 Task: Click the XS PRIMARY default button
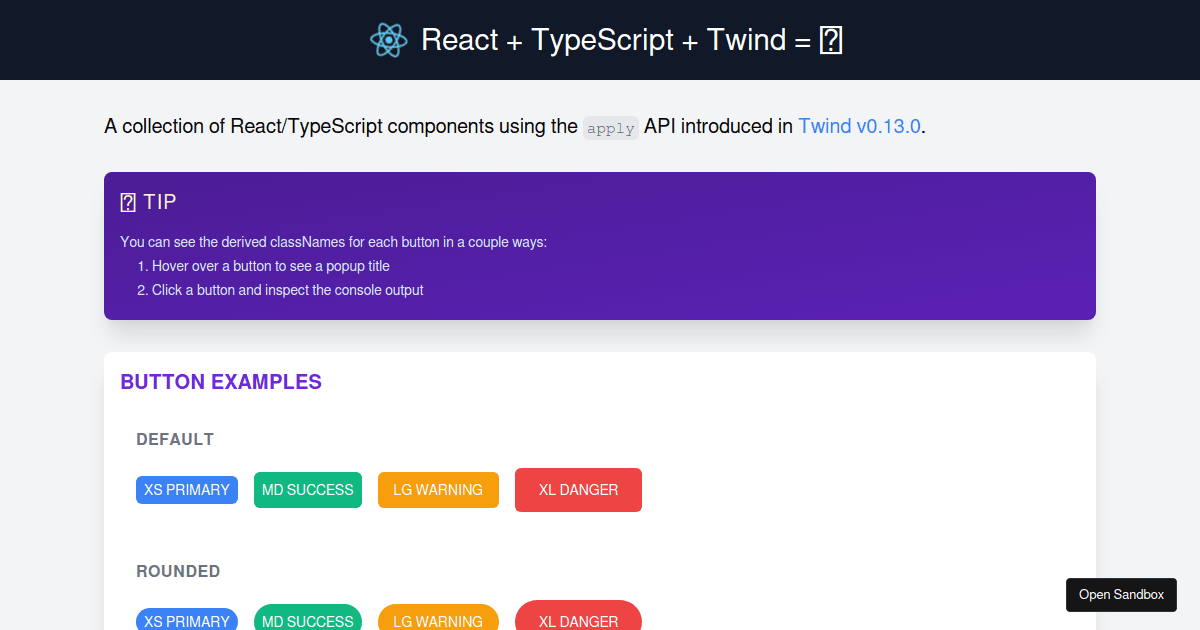coord(187,490)
